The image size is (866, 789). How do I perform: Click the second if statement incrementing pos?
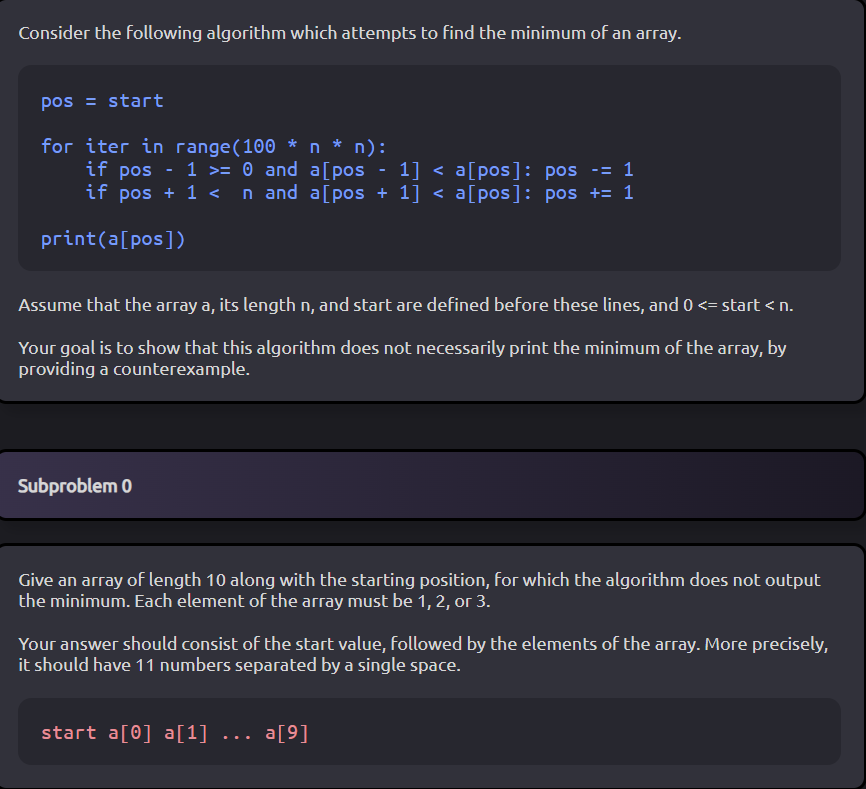tap(360, 192)
